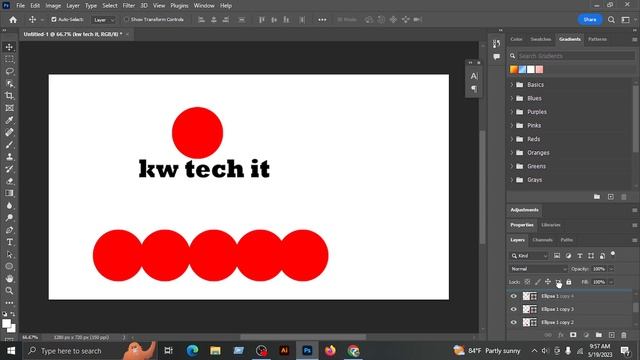Select the orange recent gradient swatch
Screen dimensions: 640x360
[514, 69]
